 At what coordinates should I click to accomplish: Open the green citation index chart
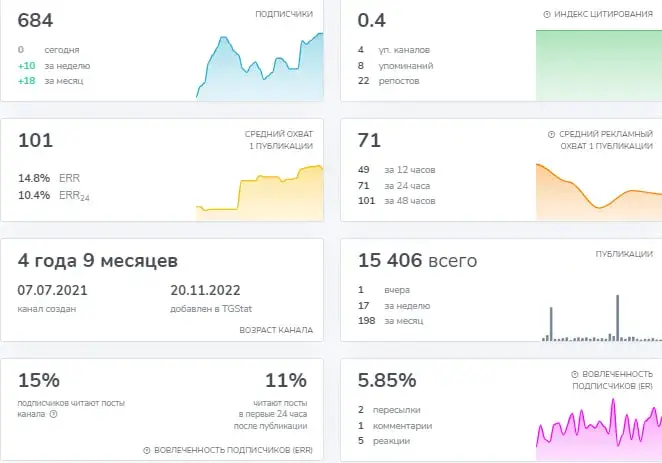[599, 65]
